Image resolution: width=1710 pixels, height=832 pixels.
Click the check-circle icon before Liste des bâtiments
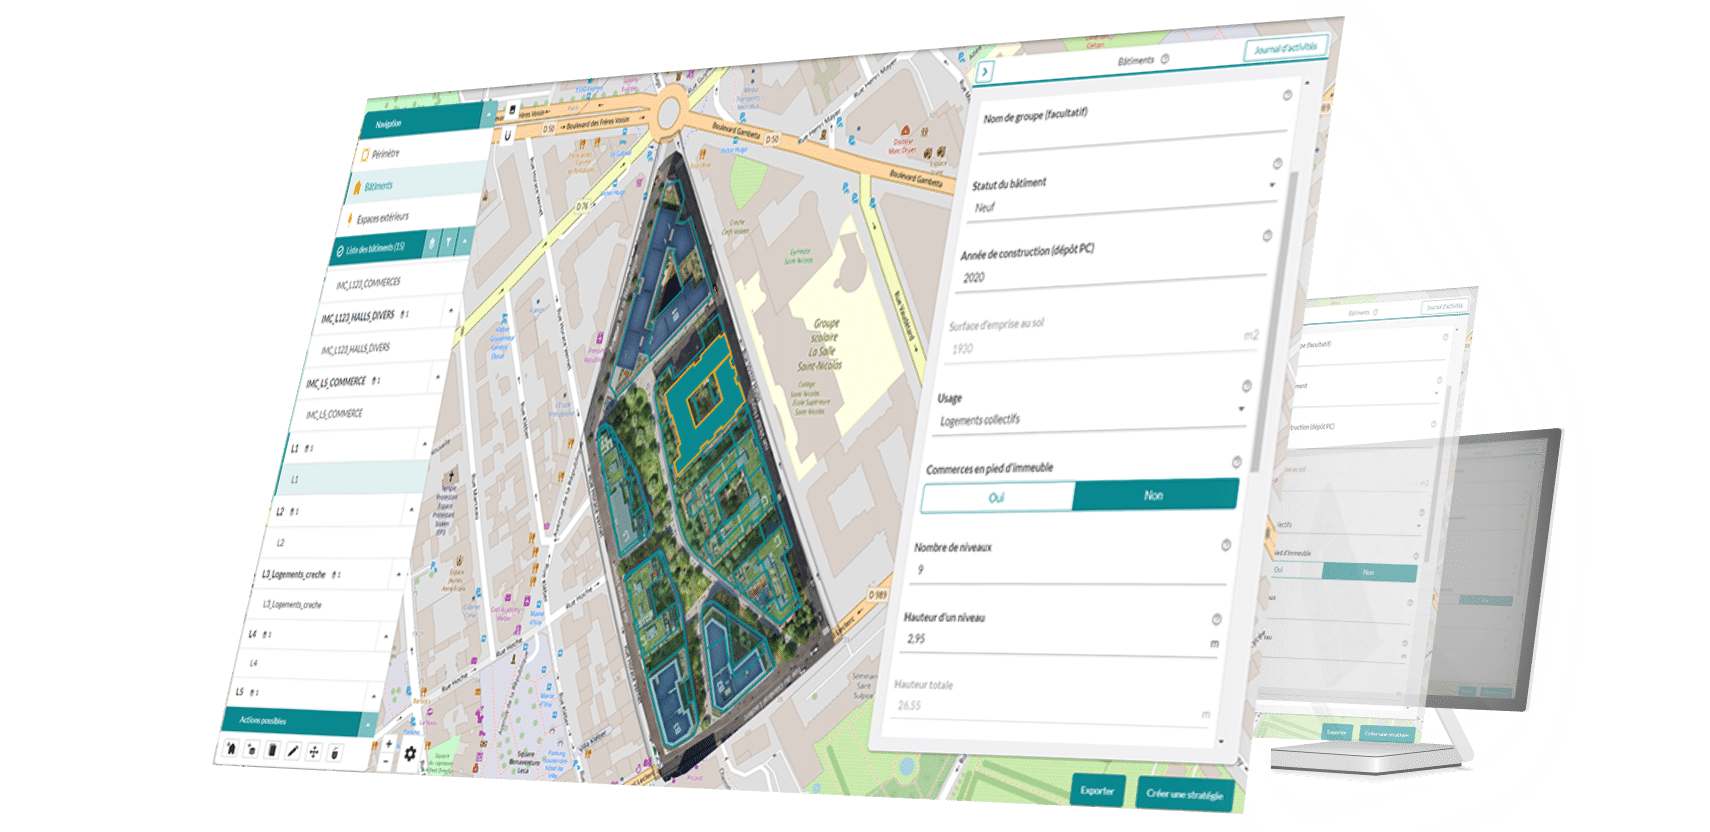pyautogui.click(x=340, y=252)
